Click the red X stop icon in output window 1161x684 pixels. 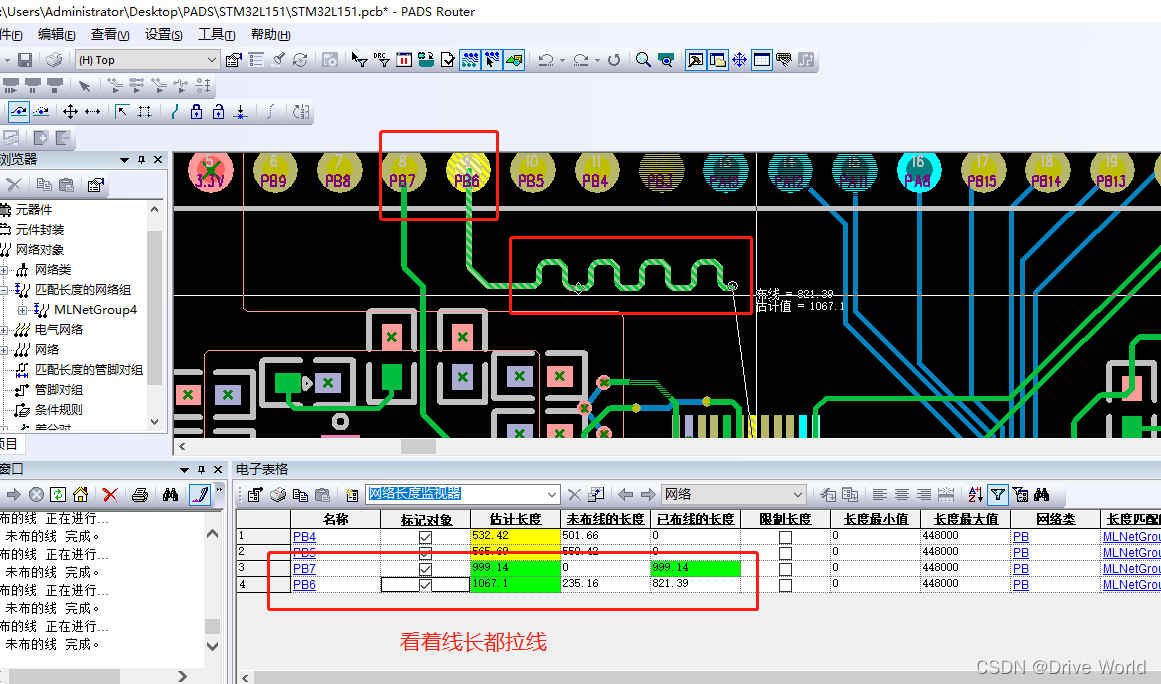tap(110, 494)
